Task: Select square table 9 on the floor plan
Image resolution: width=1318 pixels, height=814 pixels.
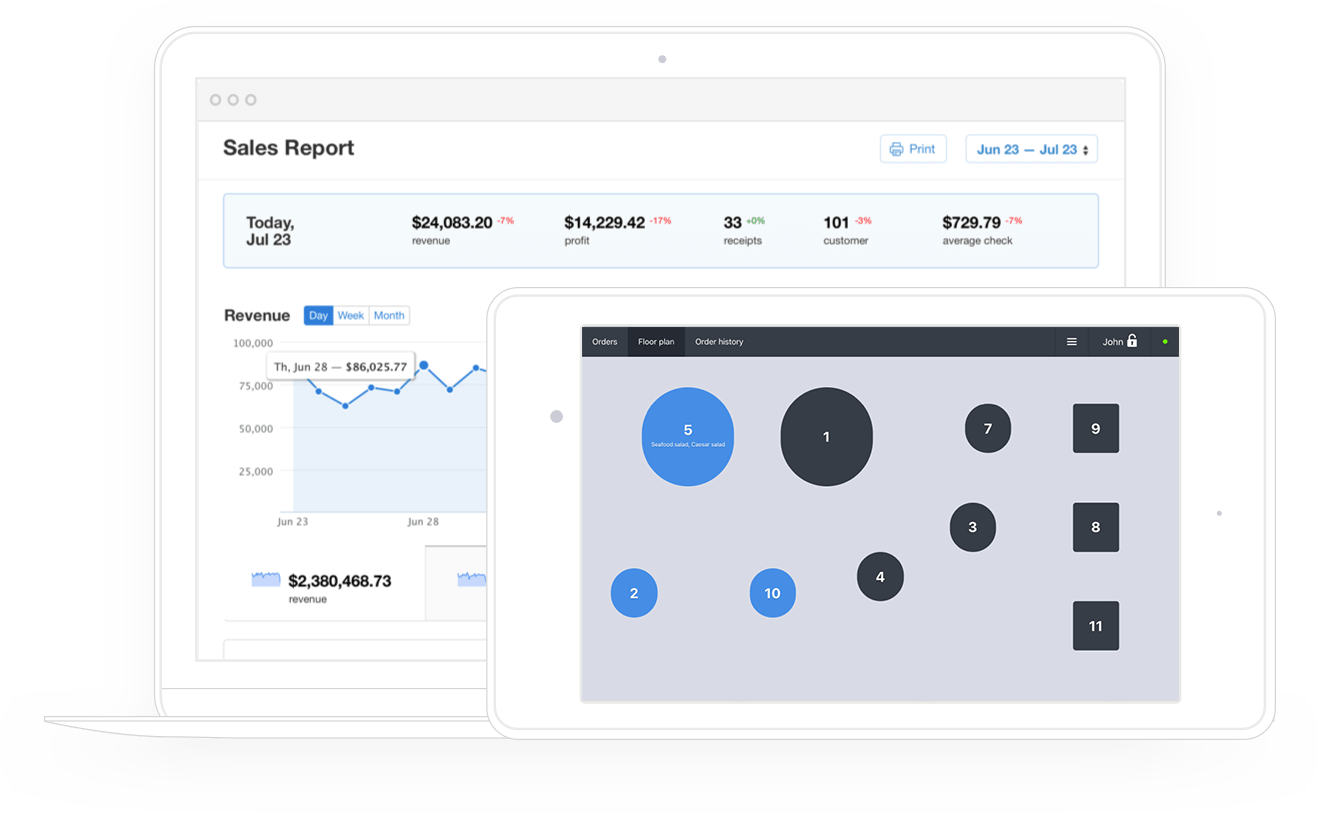Action: [1096, 428]
